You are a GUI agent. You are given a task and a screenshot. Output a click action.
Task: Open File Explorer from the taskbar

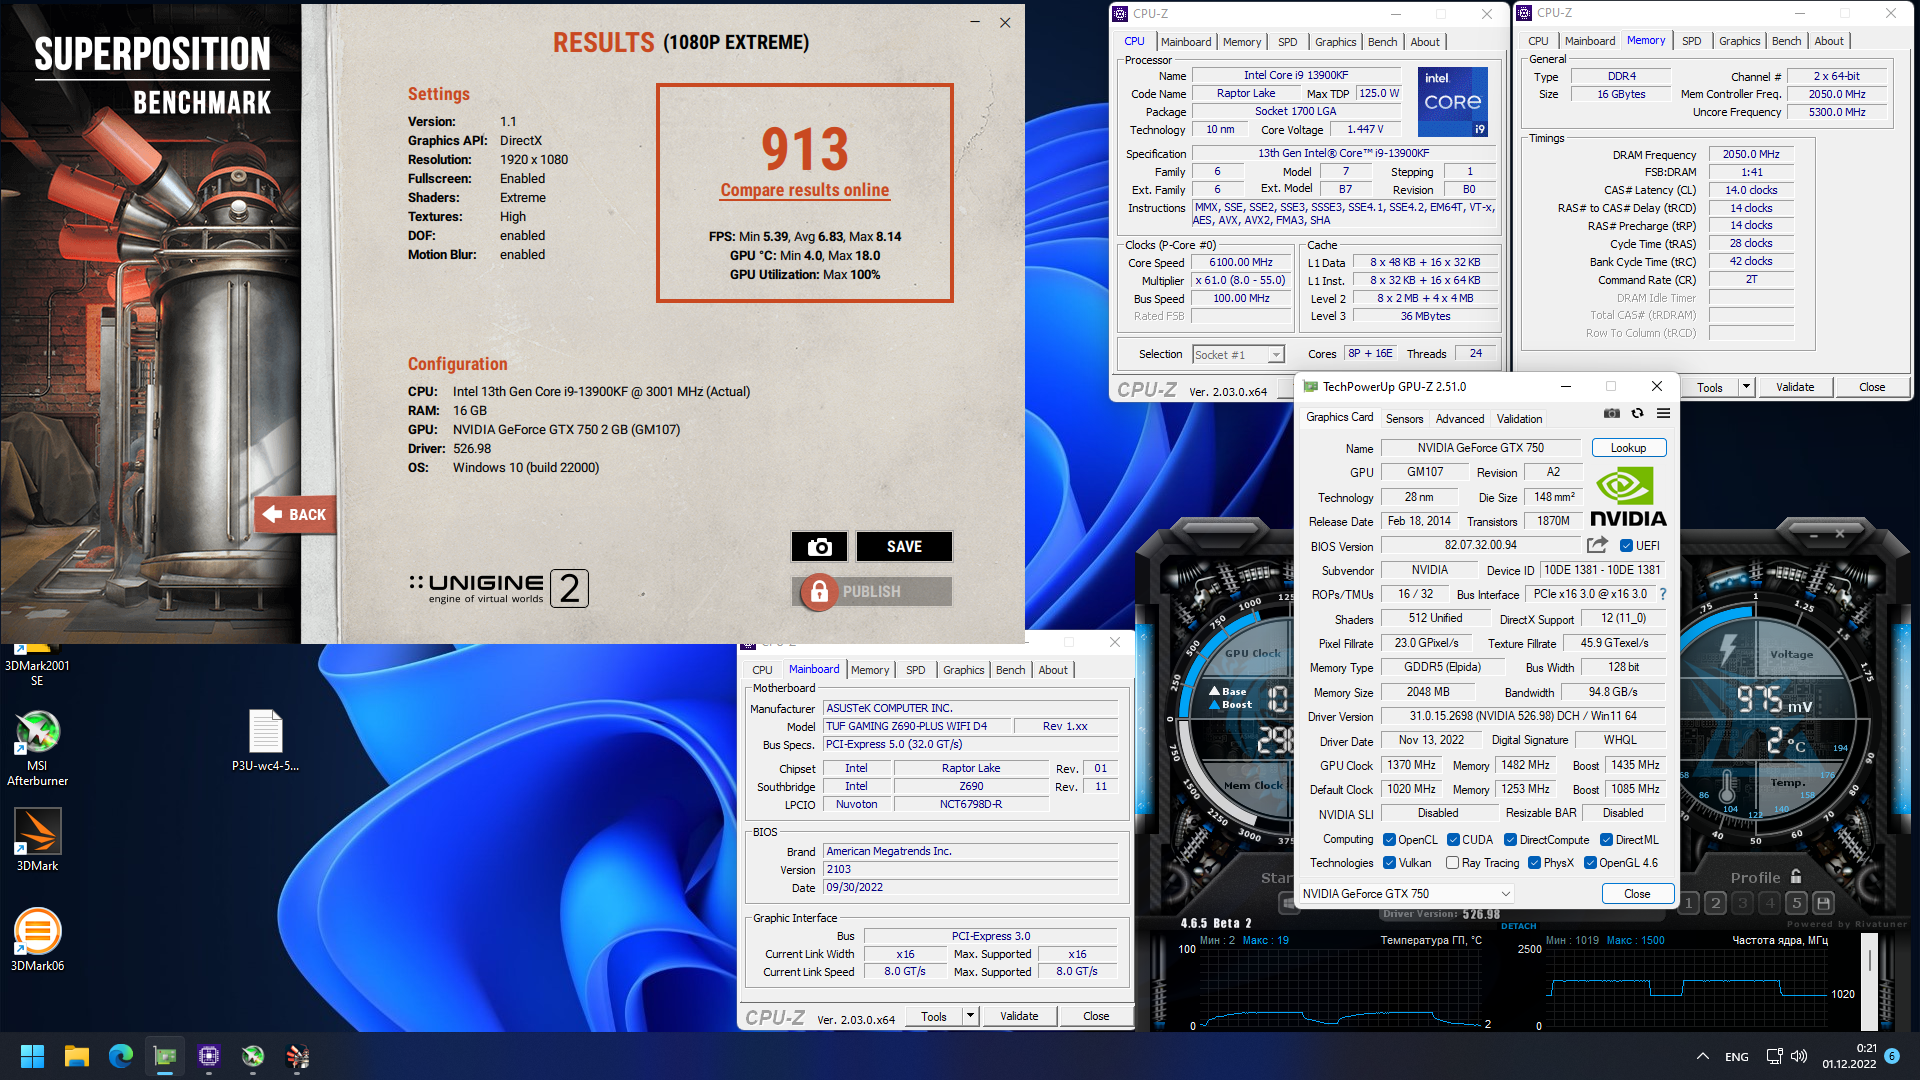tap(77, 1056)
